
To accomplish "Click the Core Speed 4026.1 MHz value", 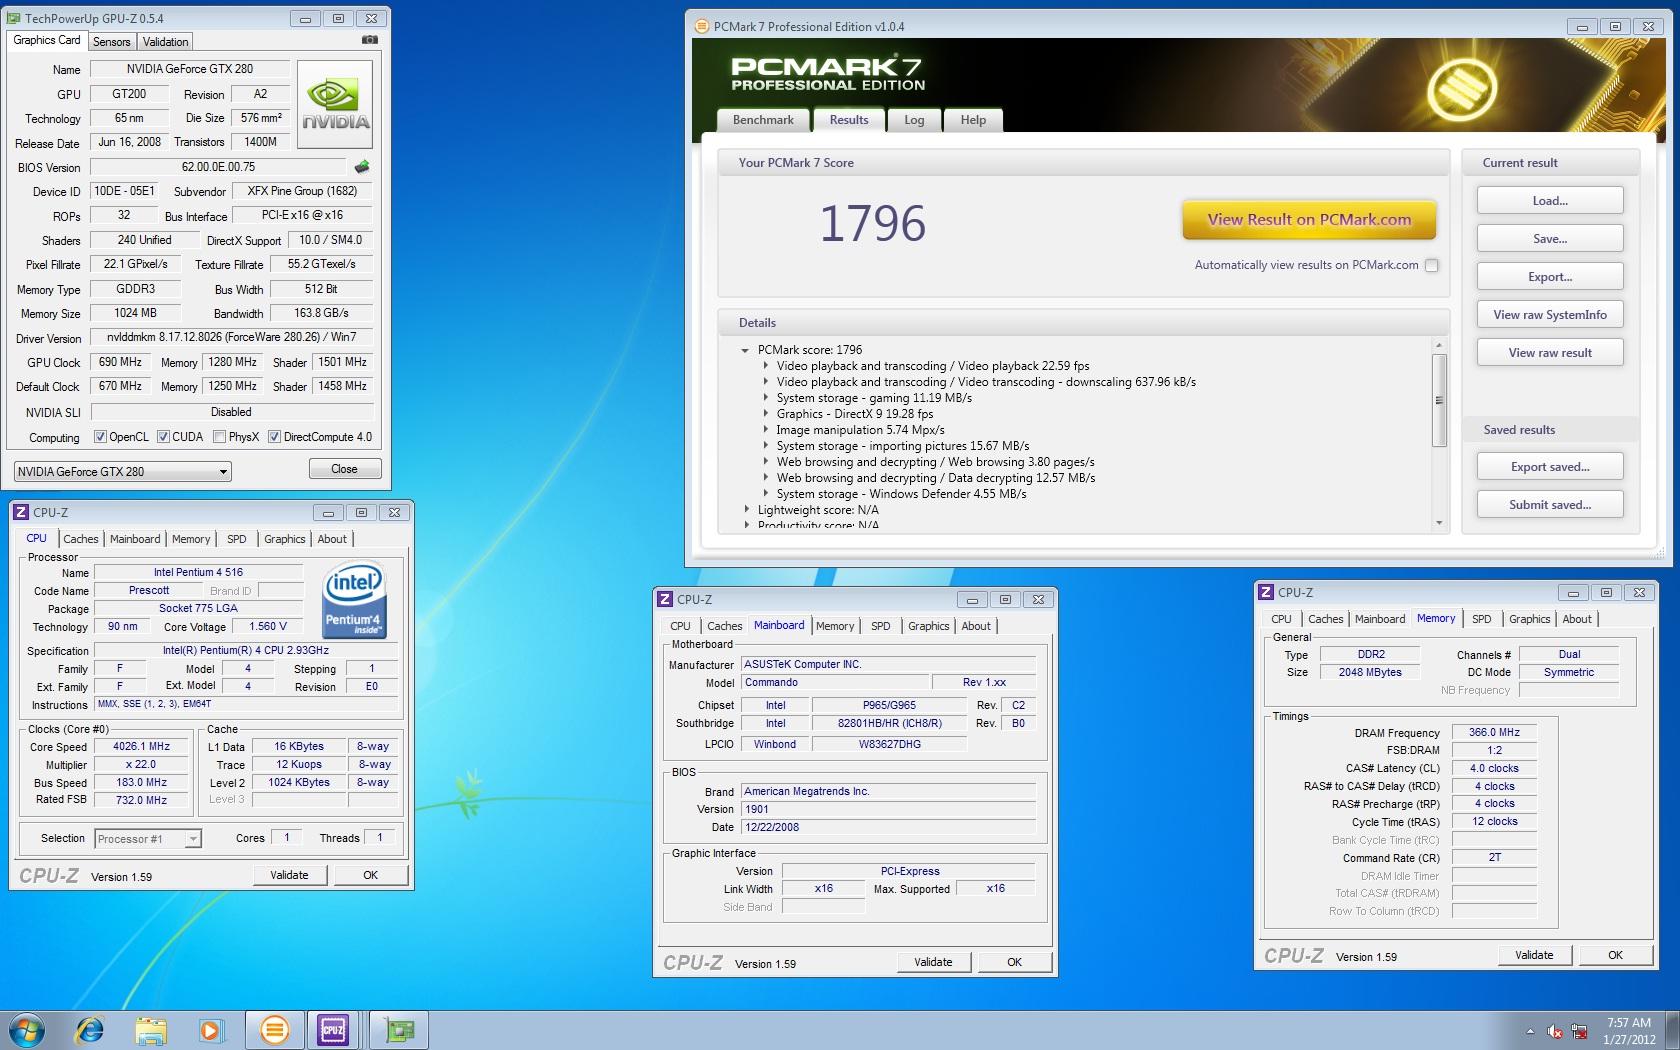I will 142,747.
